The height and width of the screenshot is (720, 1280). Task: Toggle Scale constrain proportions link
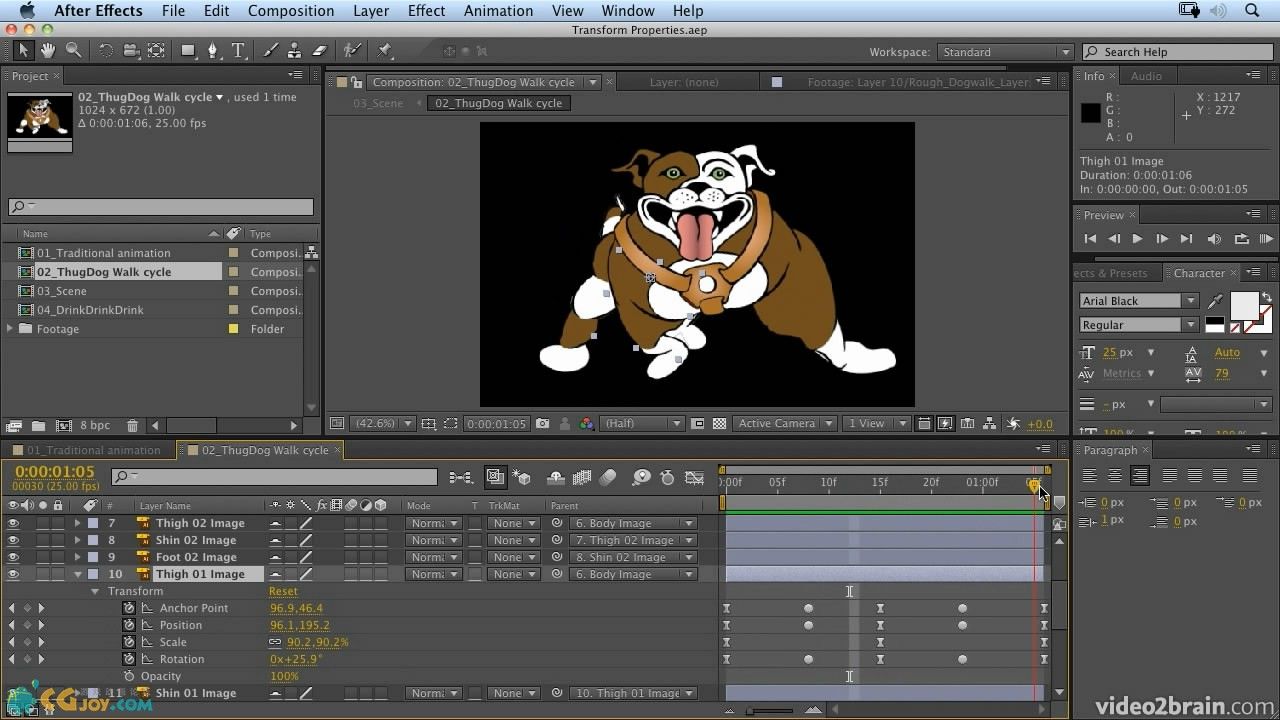pyautogui.click(x=275, y=642)
